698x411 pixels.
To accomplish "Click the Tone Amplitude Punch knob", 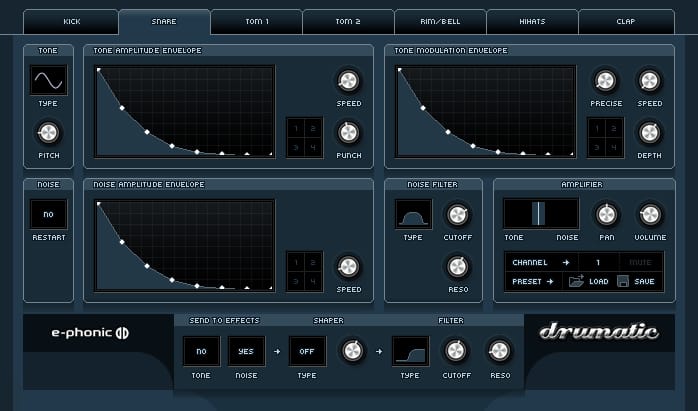I will pos(348,132).
